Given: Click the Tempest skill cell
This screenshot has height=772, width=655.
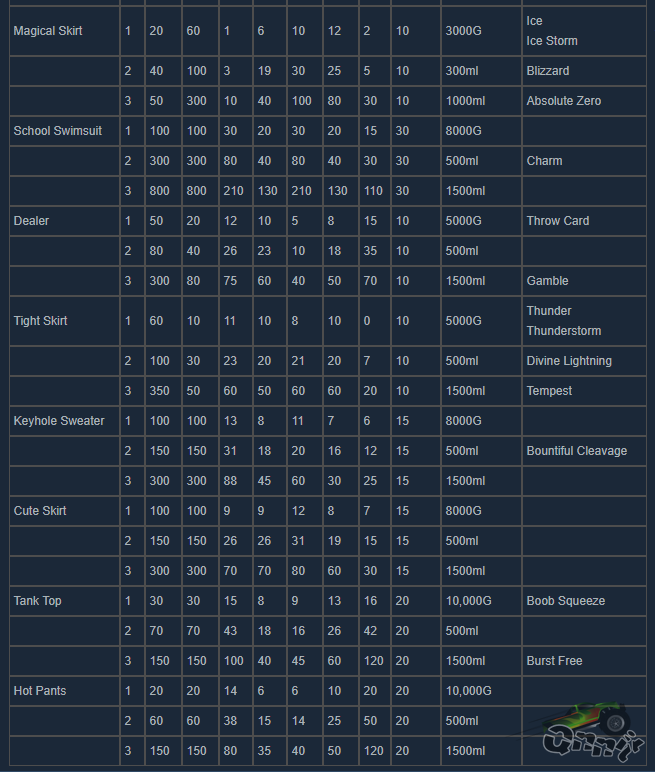Looking at the screenshot, I should tap(549, 391).
